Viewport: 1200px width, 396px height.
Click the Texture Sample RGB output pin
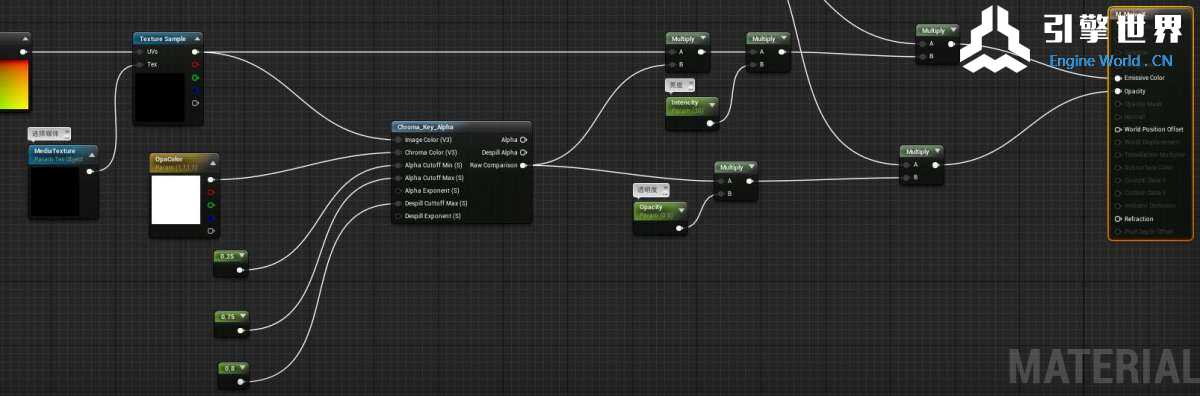pos(195,51)
